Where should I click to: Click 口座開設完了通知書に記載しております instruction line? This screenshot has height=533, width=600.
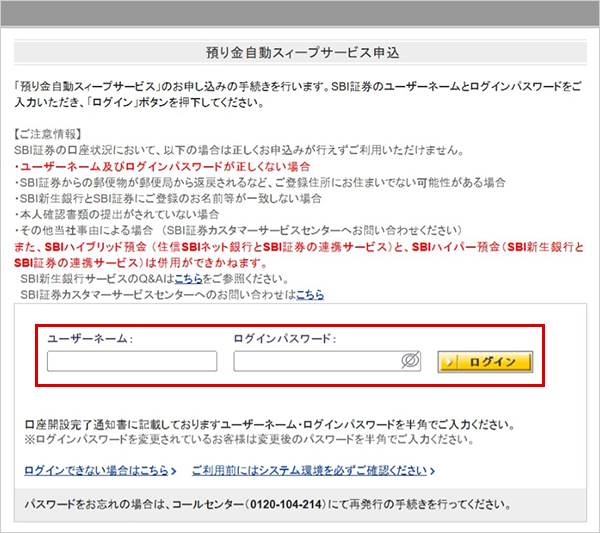tap(269, 424)
